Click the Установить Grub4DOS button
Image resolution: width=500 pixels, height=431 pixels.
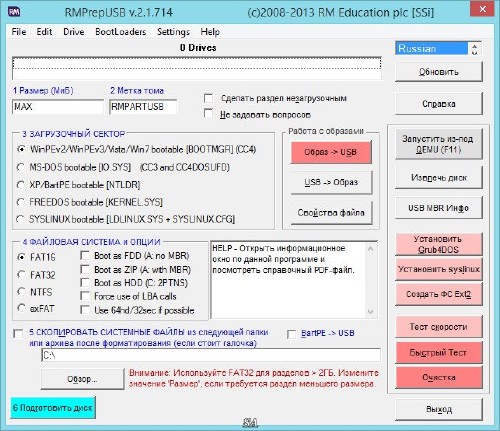pyautogui.click(x=439, y=244)
